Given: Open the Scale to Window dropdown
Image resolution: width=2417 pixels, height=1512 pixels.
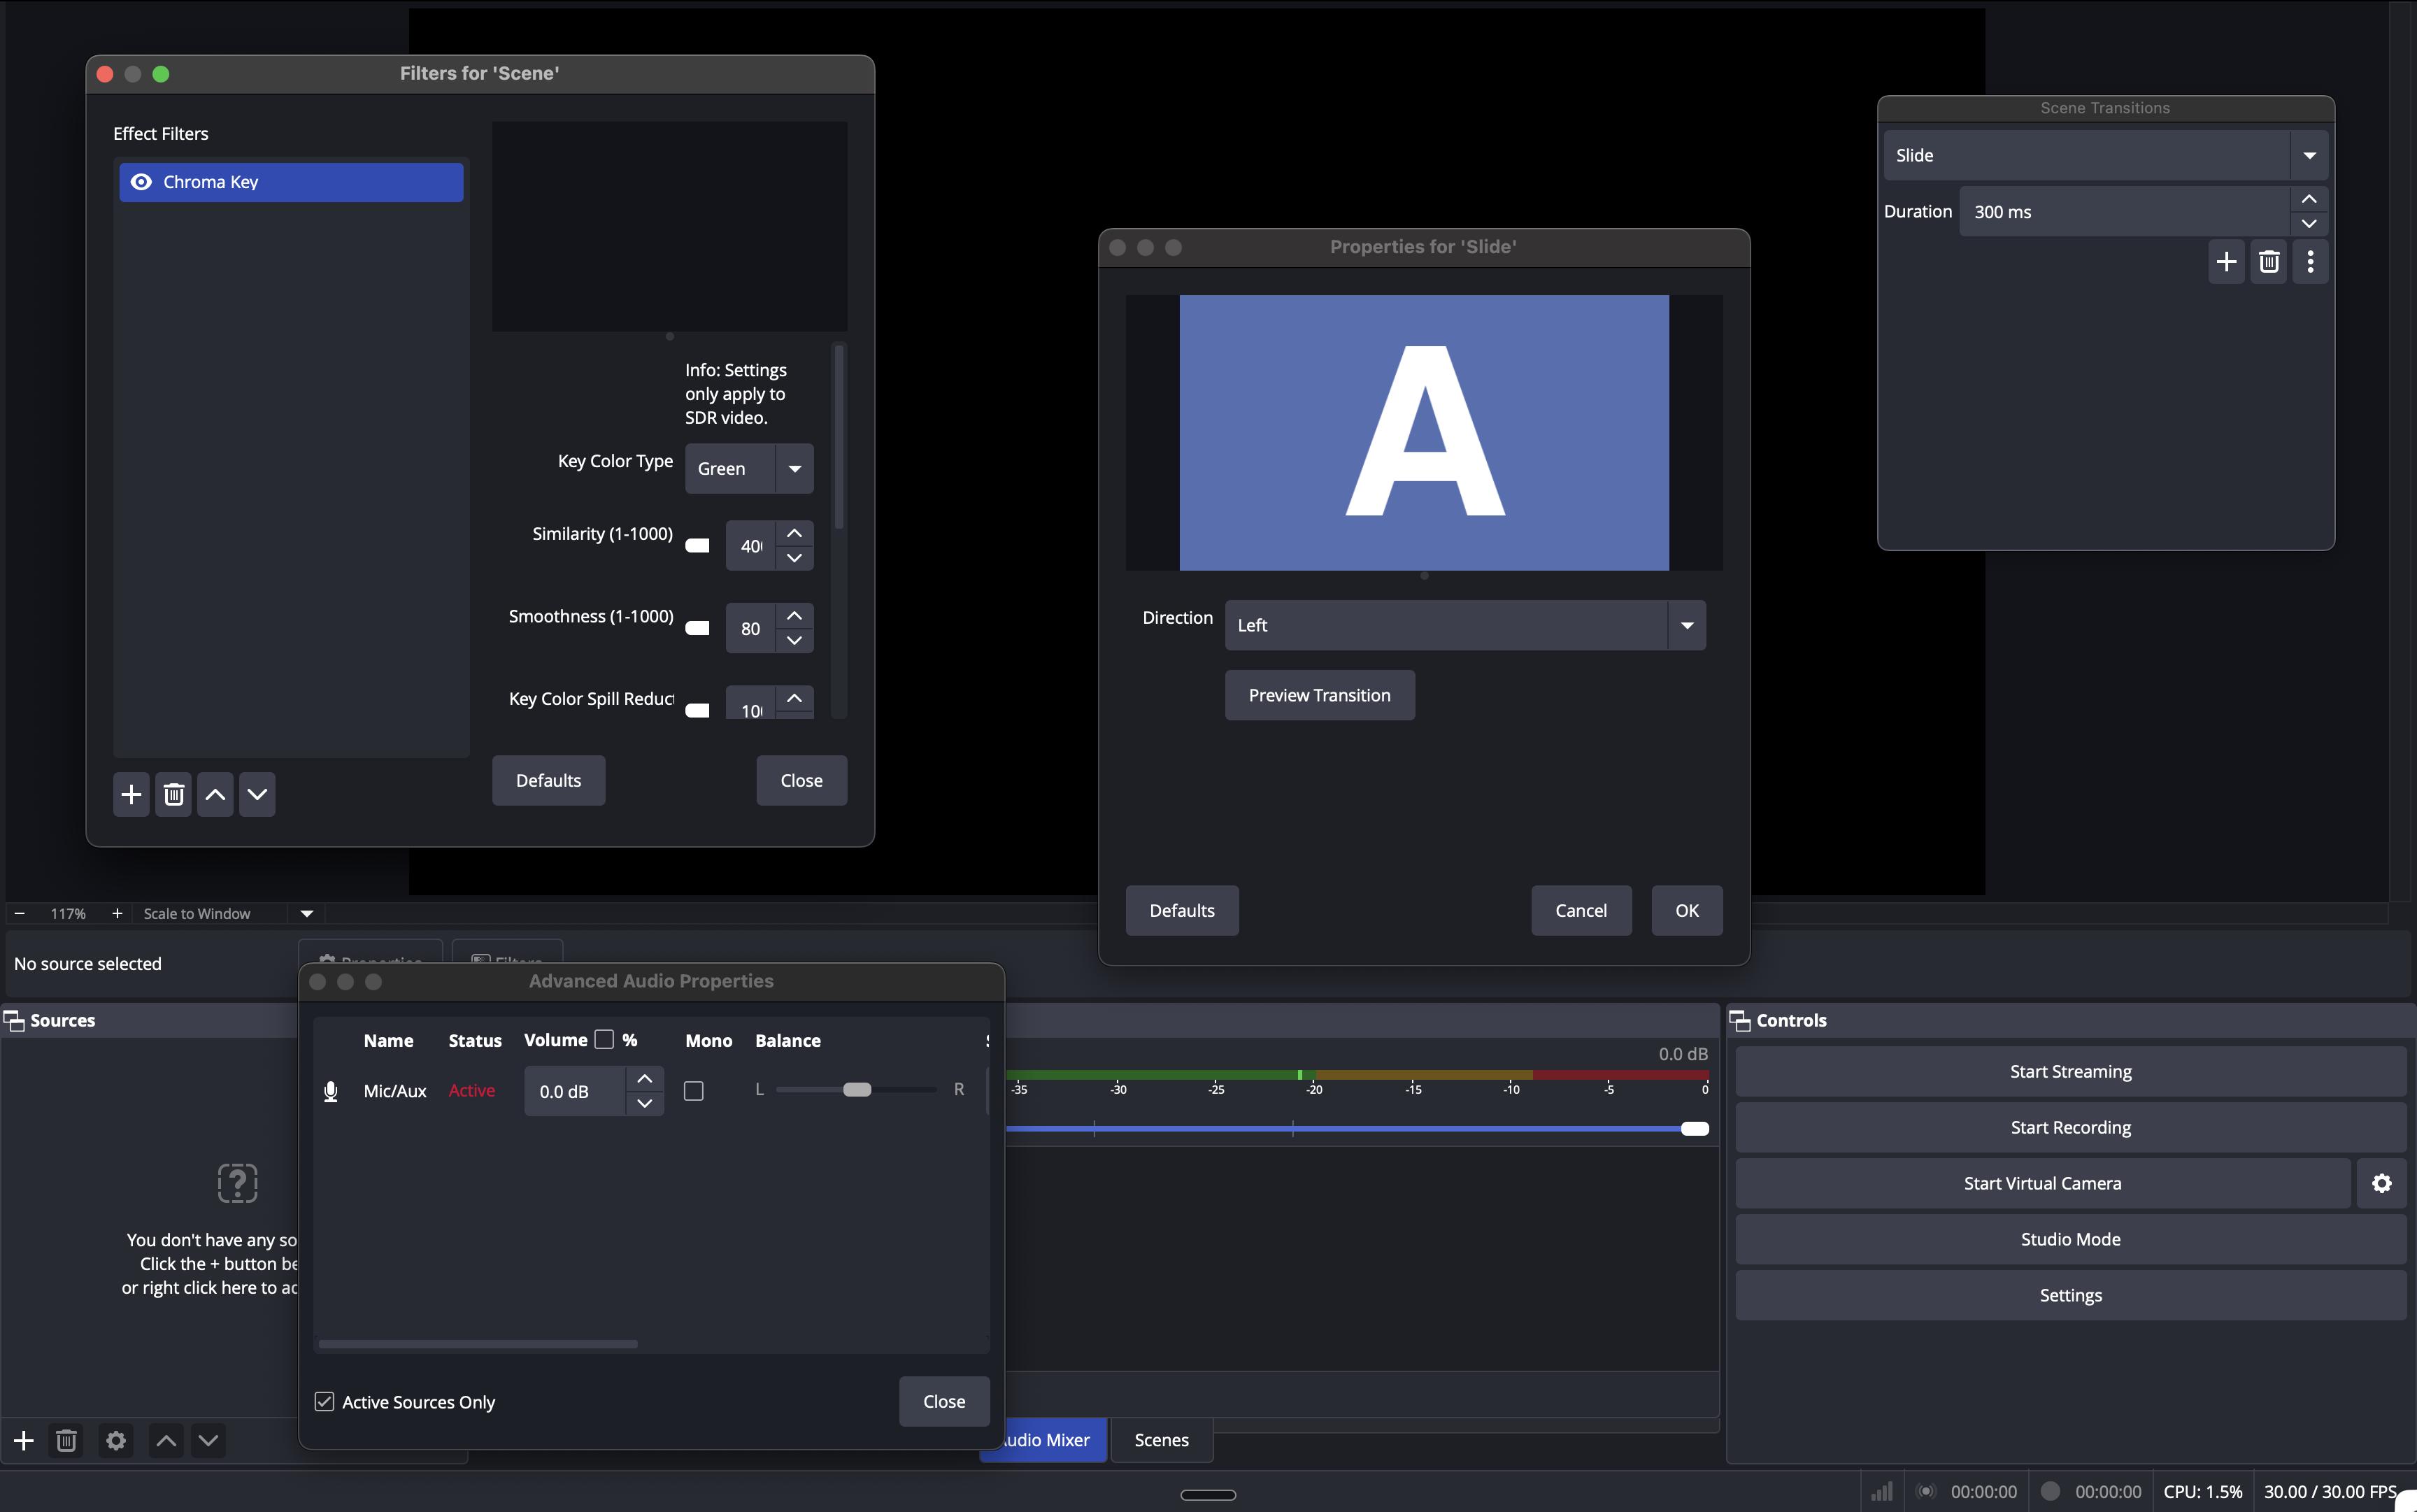Looking at the screenshot, I should pos(229,913).
